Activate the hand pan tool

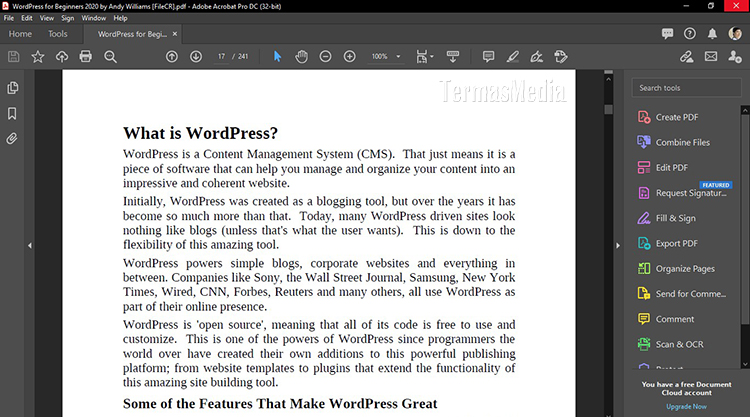pos(301,57)
